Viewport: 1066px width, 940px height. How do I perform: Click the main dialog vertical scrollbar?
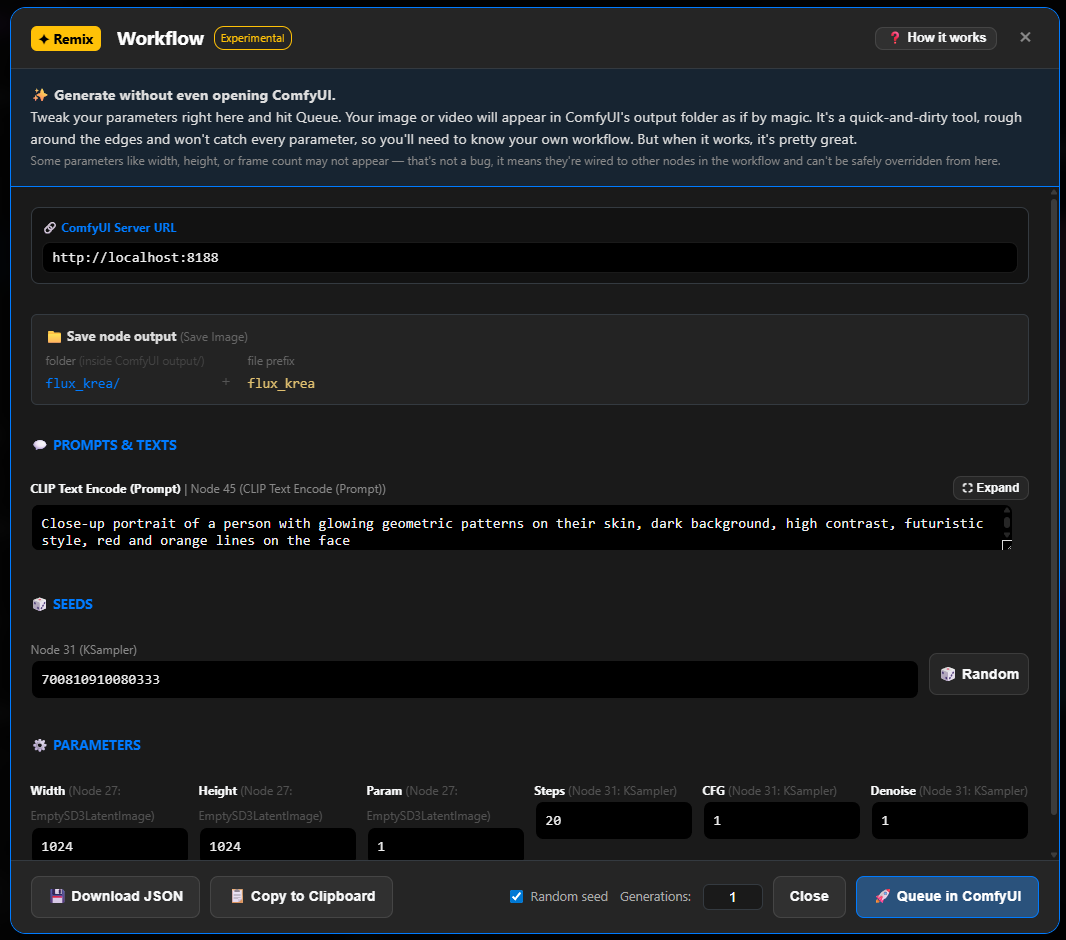coord(1054,506)
